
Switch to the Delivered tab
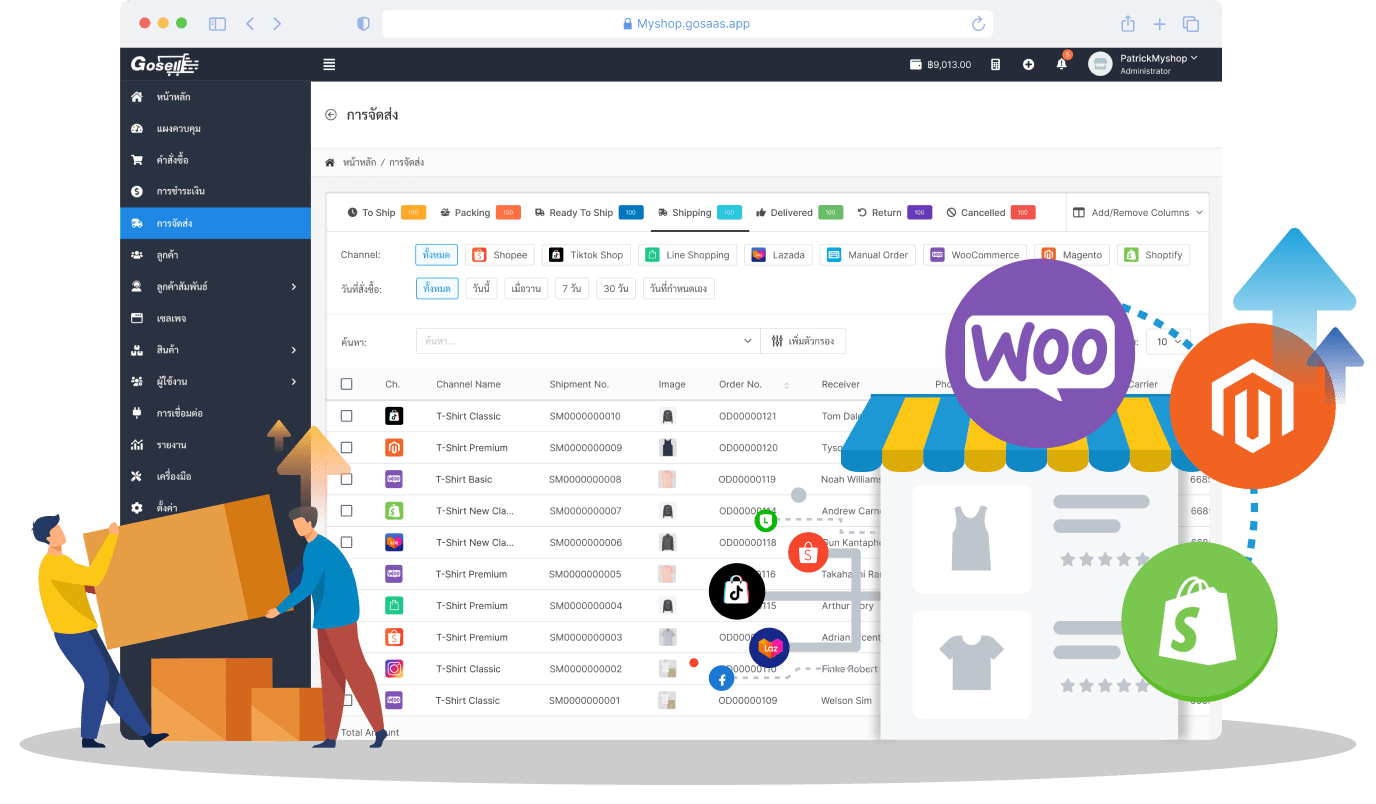coord(799,213)
